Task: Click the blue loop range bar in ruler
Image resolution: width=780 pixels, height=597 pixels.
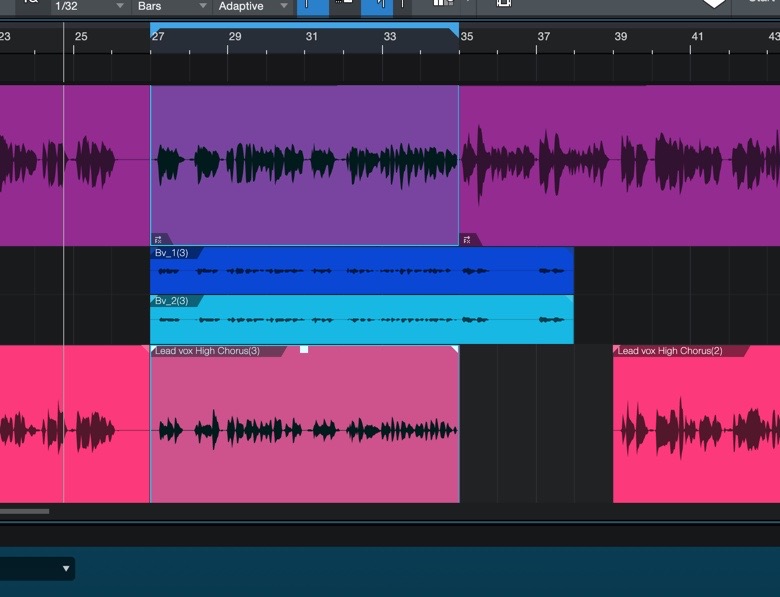Action: (x=305, y=25)
